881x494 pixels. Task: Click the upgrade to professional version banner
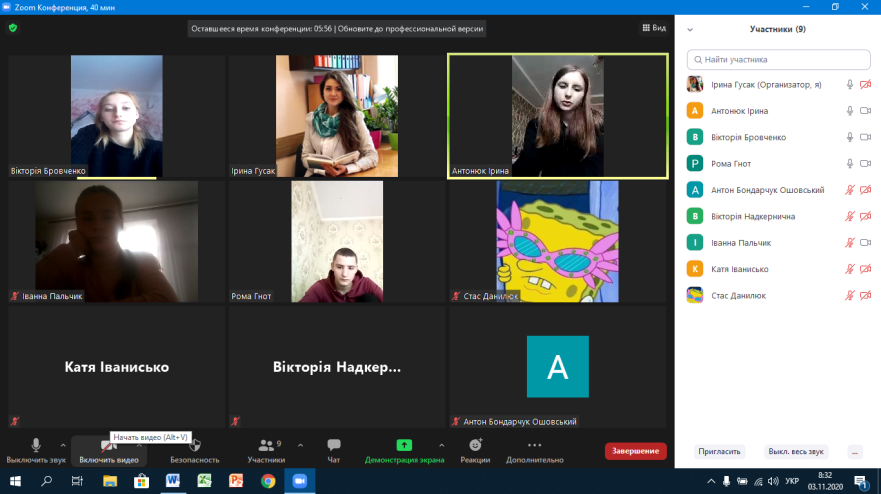[x=337, y=29]
